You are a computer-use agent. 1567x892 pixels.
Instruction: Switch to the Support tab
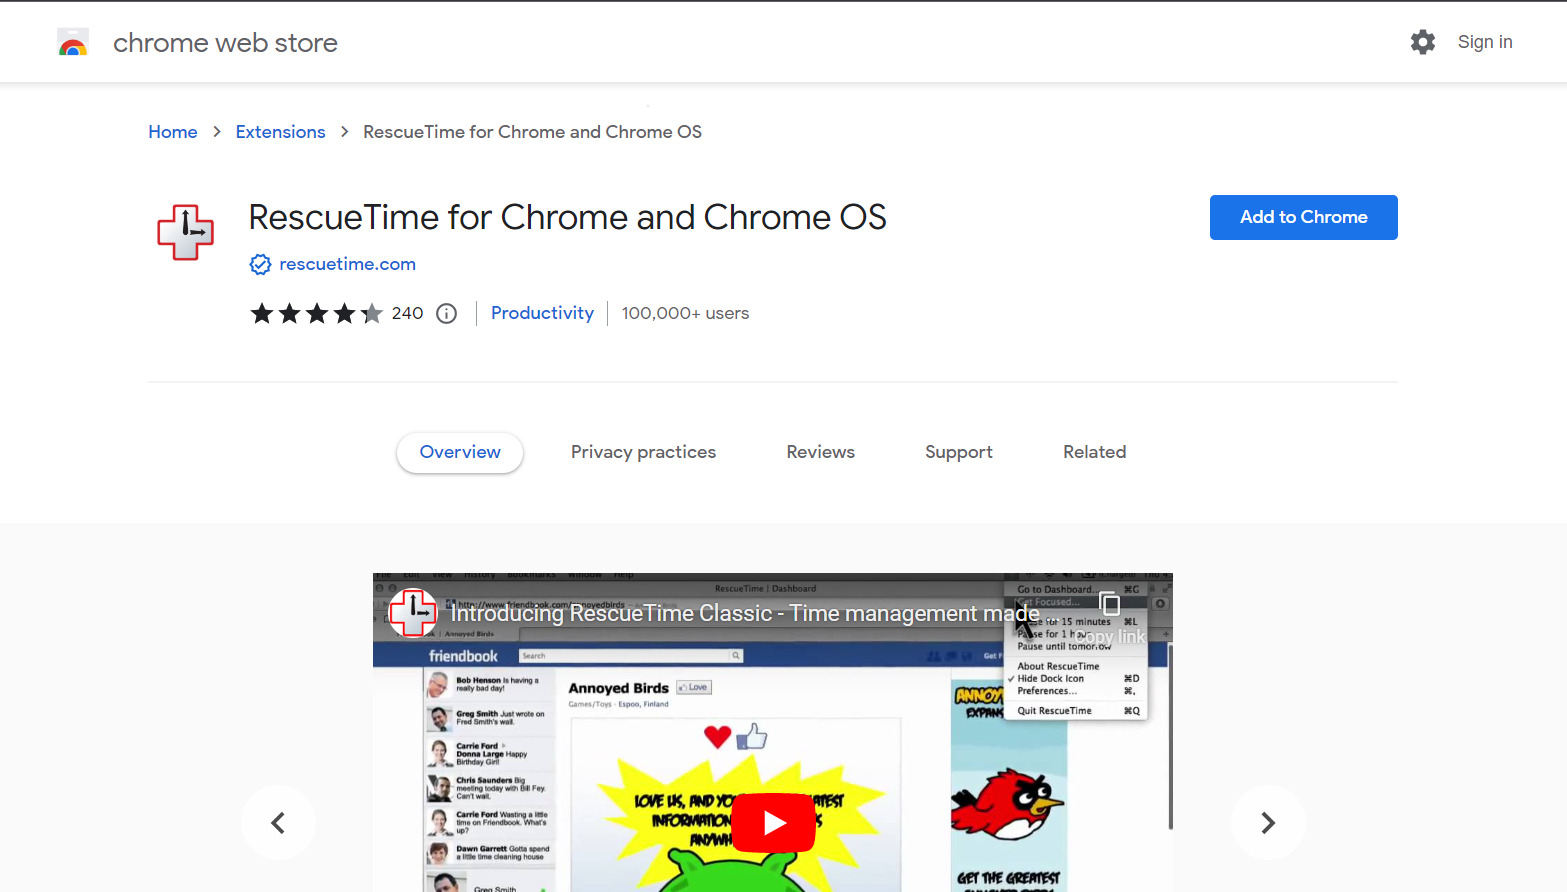(958, 452)
